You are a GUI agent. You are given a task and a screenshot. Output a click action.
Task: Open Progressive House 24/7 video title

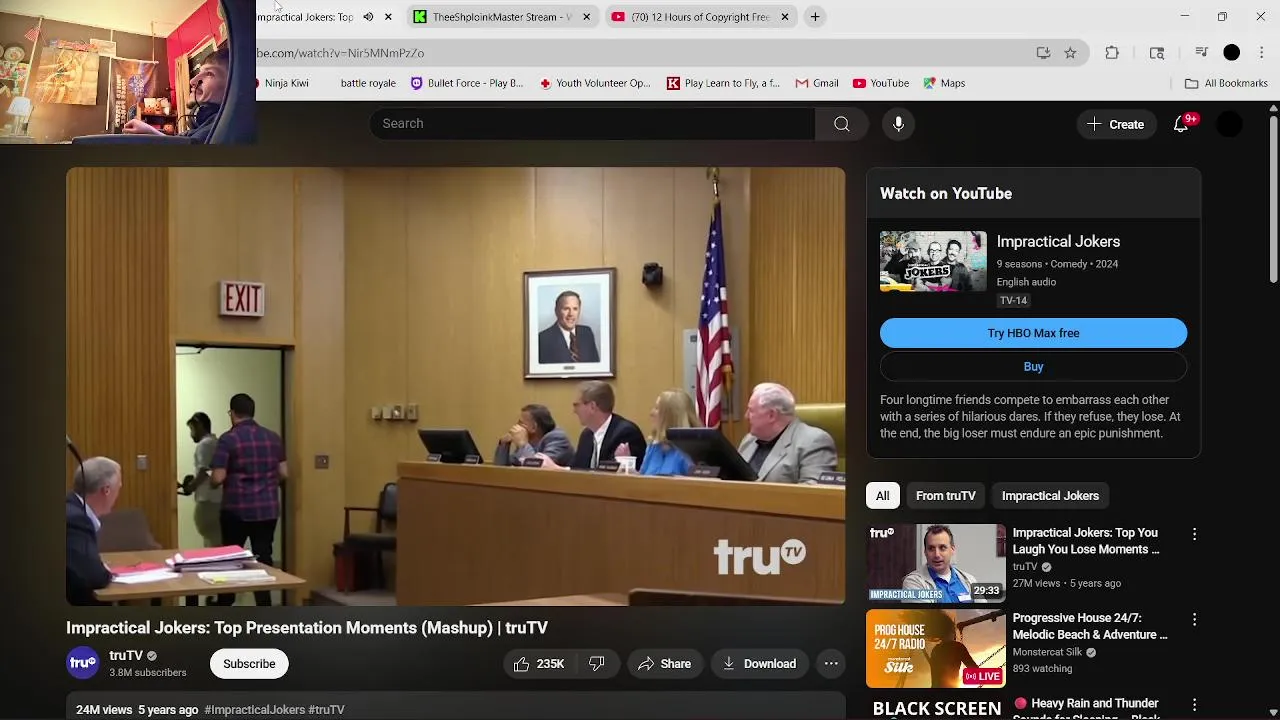click(1090, 626)
